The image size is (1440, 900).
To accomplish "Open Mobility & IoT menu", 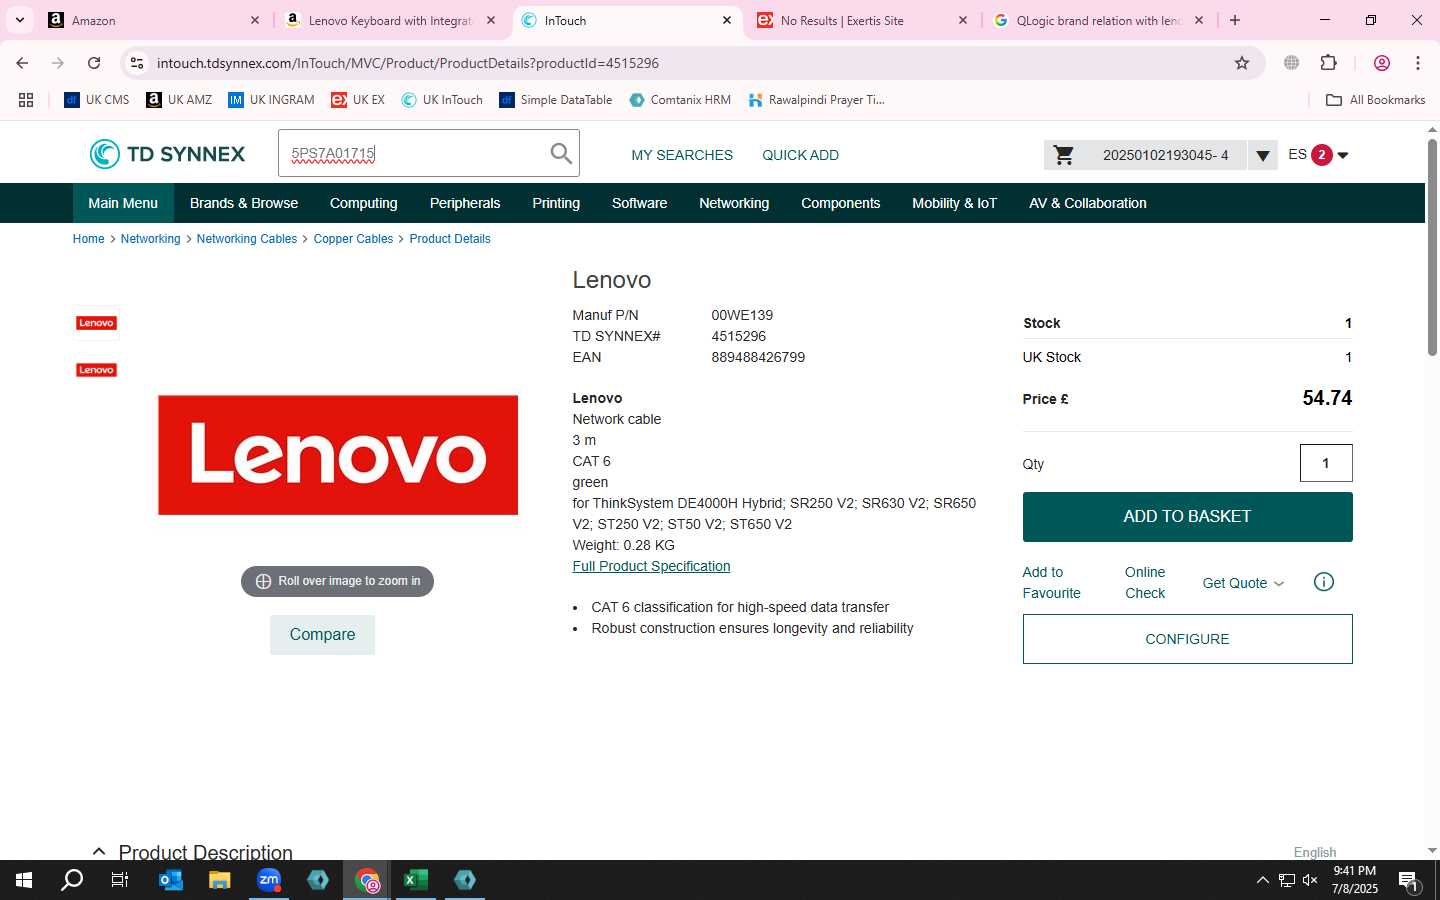I will (955, 203).
